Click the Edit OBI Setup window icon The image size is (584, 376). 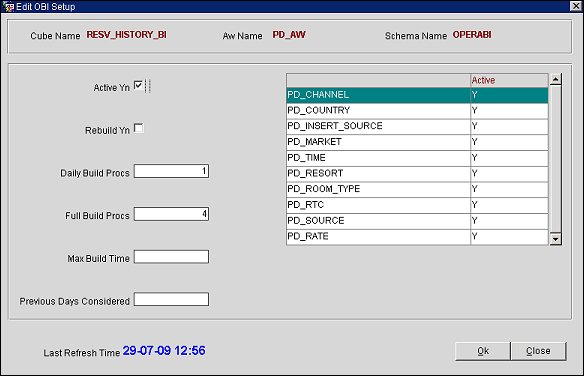8,6
